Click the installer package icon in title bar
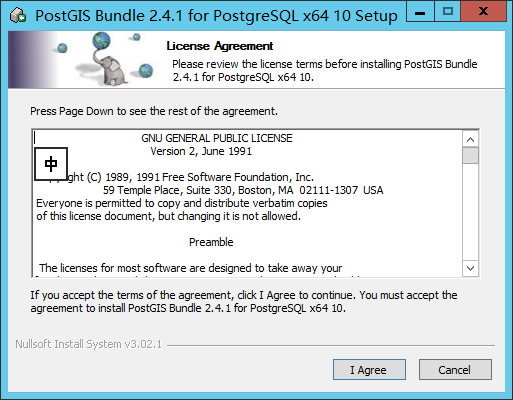Image resolution: width=513 pixels, height=400 pixels. click(x=18, y=15)
